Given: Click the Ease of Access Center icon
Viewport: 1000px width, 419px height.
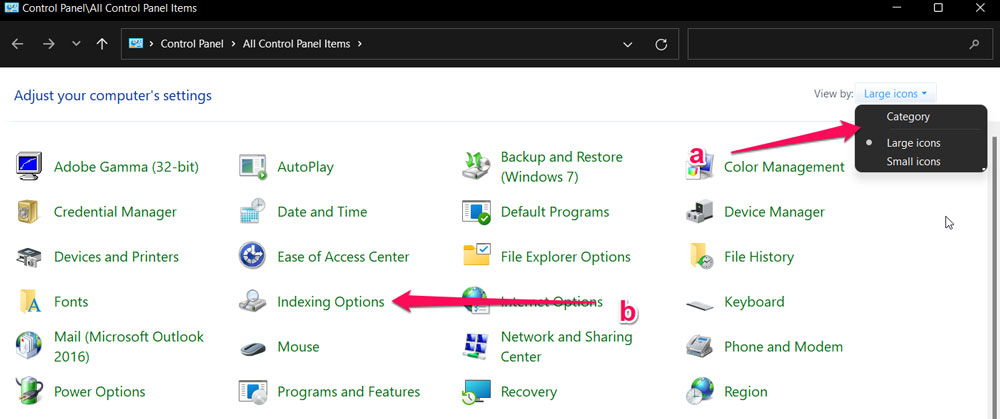Looking at the screenshot, I should [252, 256].
